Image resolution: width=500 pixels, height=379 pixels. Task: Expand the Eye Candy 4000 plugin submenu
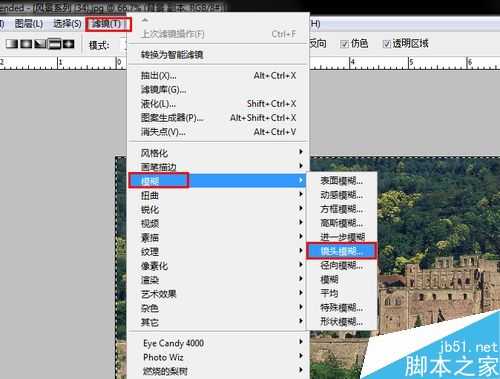(x=218, y=343)
